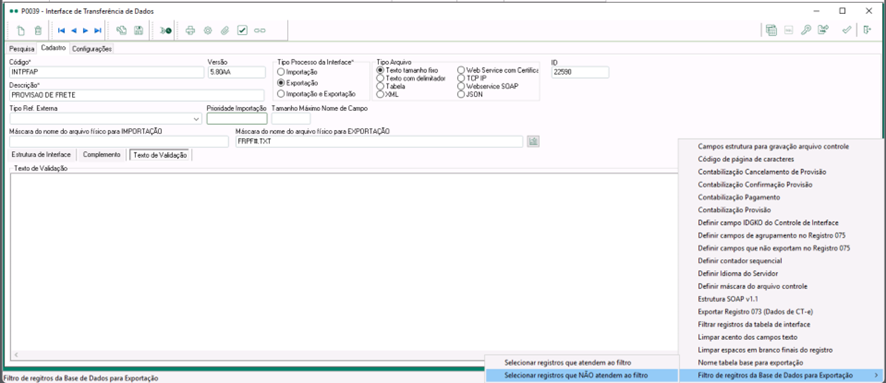Select the Importação radio option
The width and height of the screenshot is (886, 383).
pos(297,72)
